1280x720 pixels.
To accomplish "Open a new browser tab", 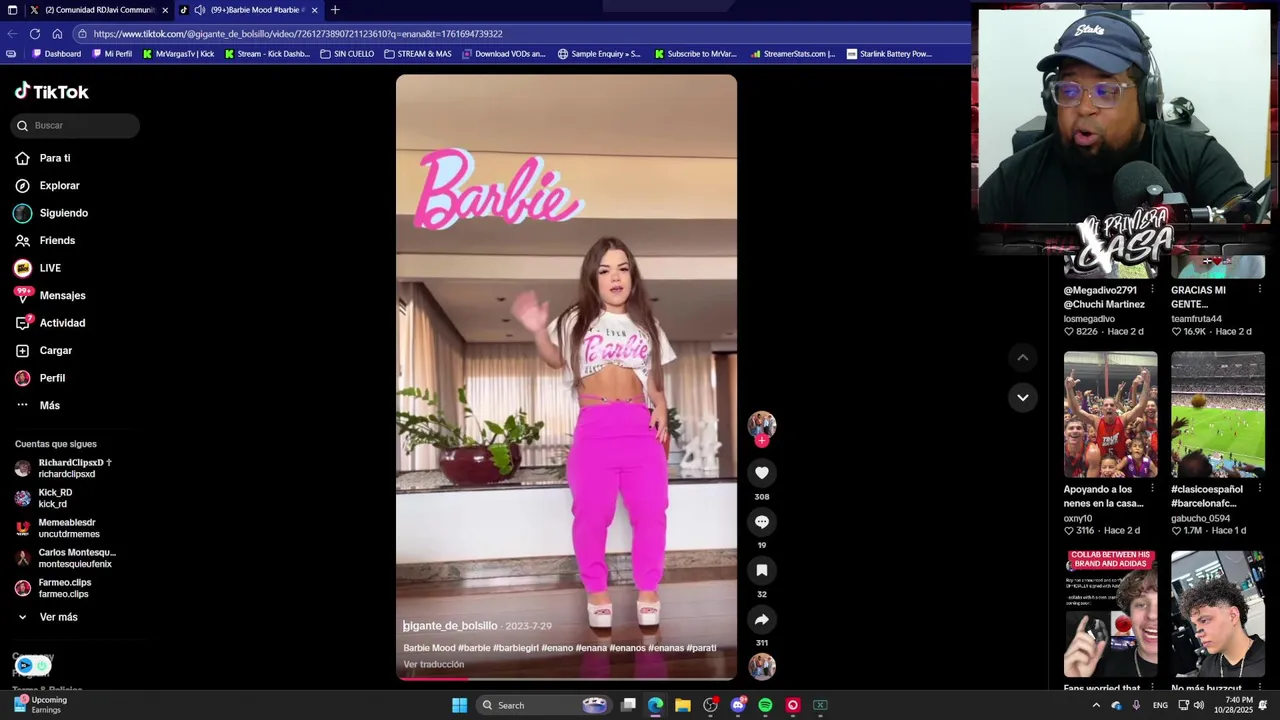I will click(335, 10).
